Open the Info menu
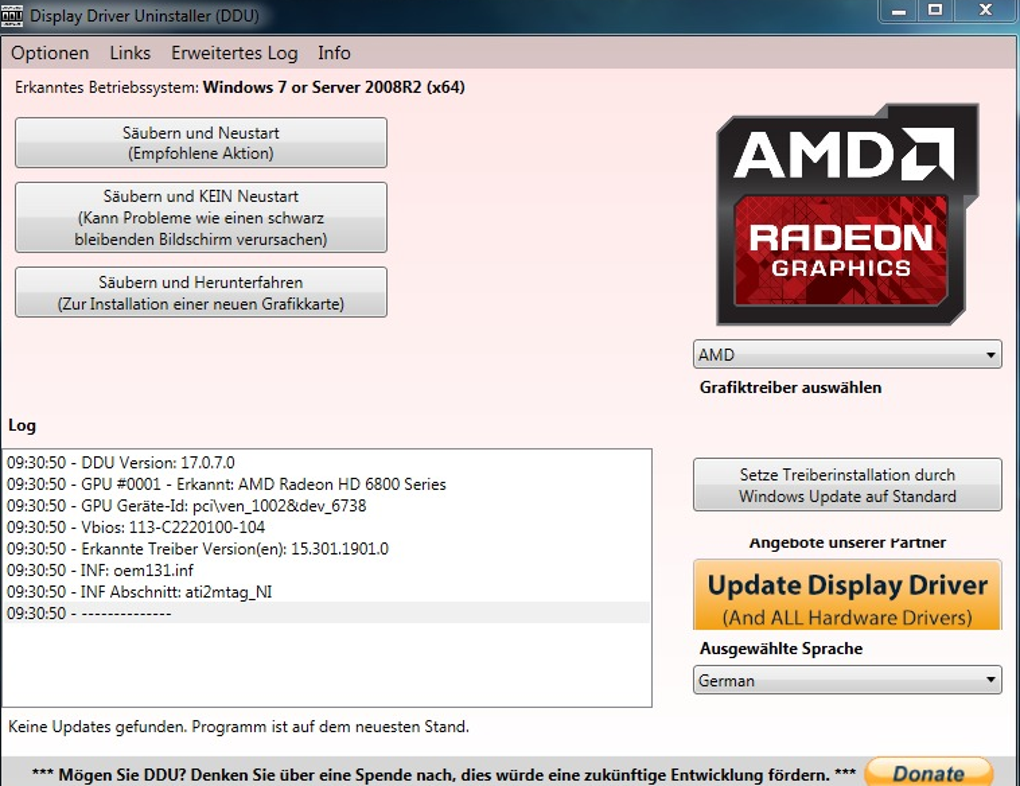Screen dimensions: 1020x786 point(333,52)
